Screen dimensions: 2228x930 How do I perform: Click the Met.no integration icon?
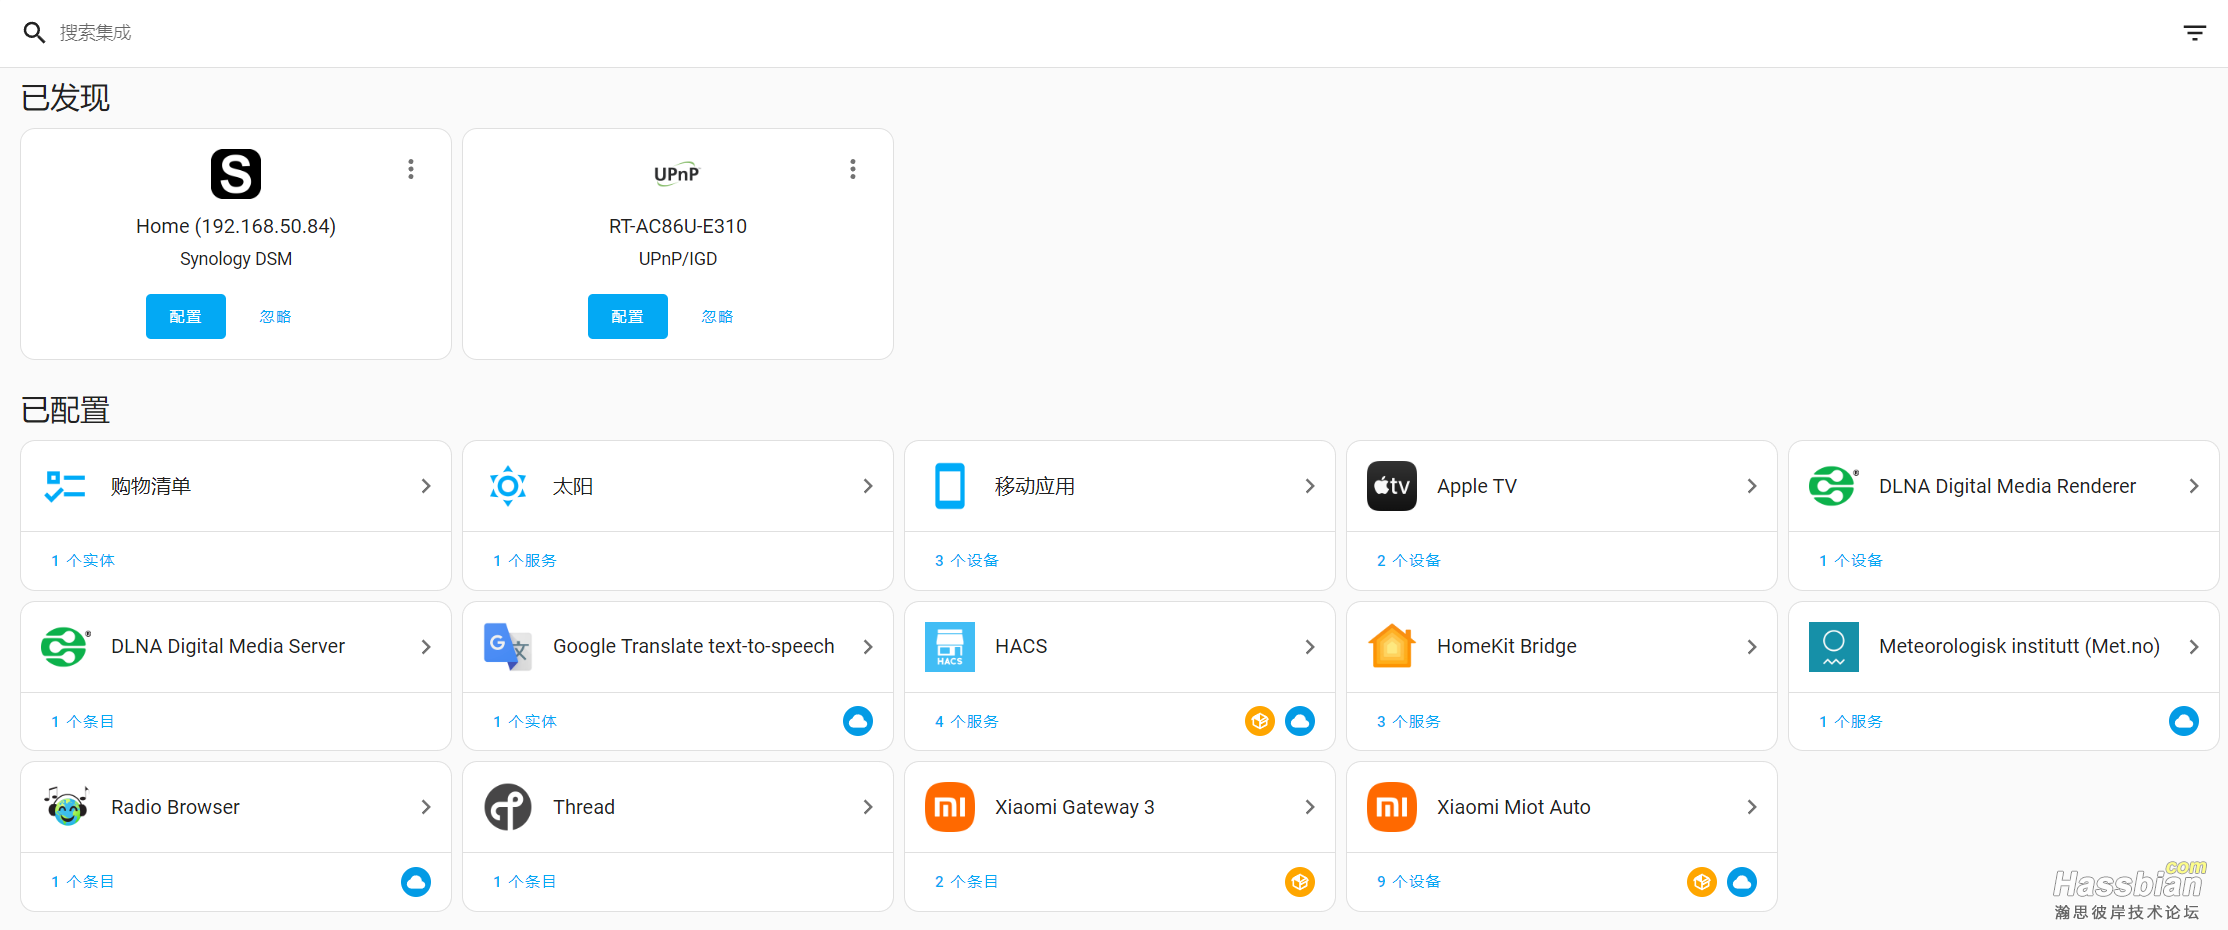pos(1834,647)
